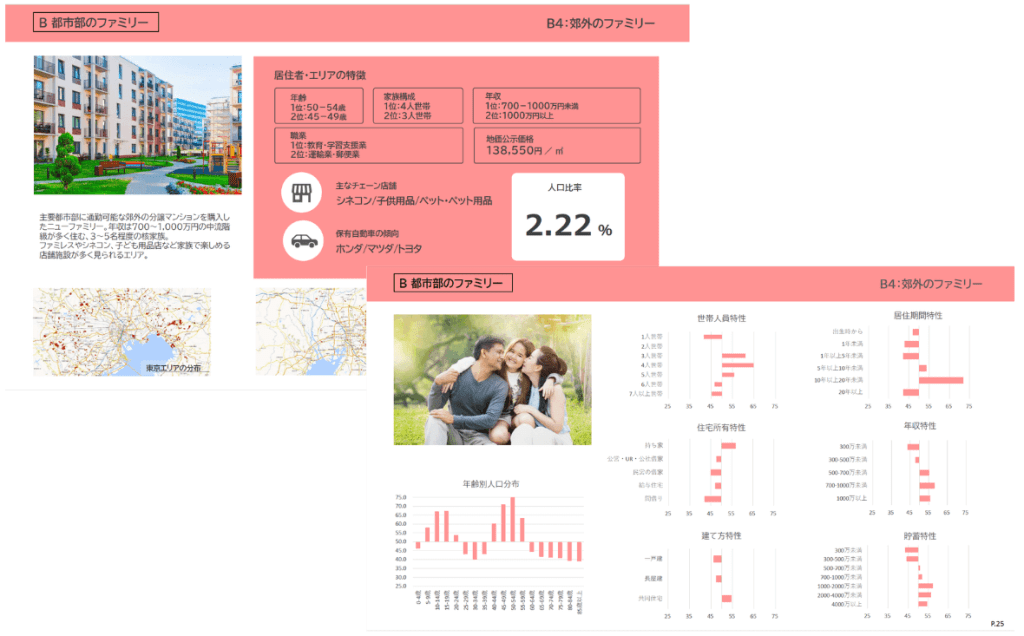Click the 家族構成 ranking box
1024x636 pixels.
[418, 106]
